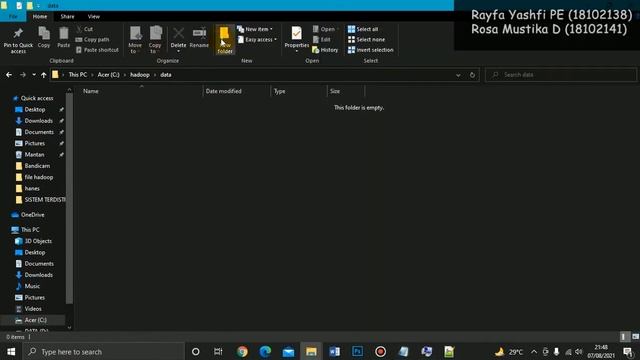Expand address bar history dropdown
Image resolution: width=640 pixels, height=360 pixels.
[458, 75]
